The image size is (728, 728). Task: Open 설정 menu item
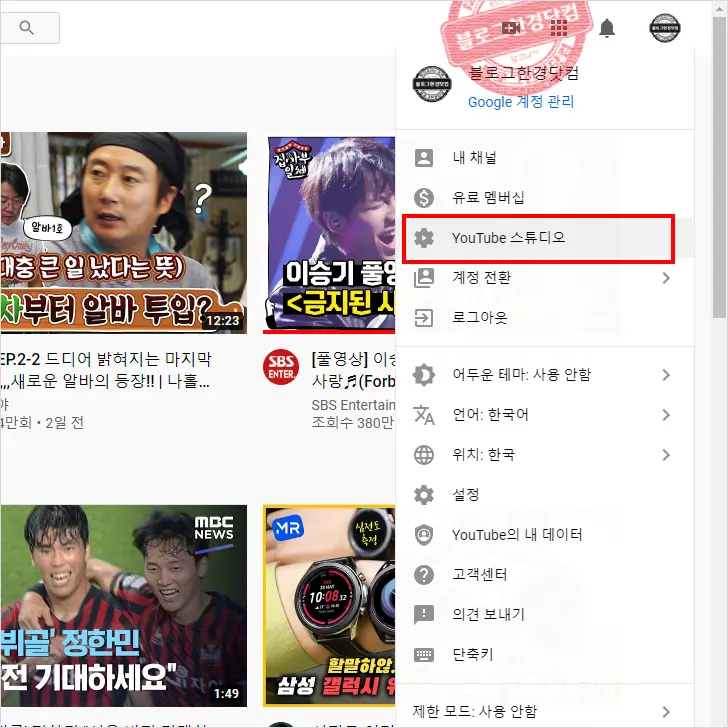tap(545, 495)
